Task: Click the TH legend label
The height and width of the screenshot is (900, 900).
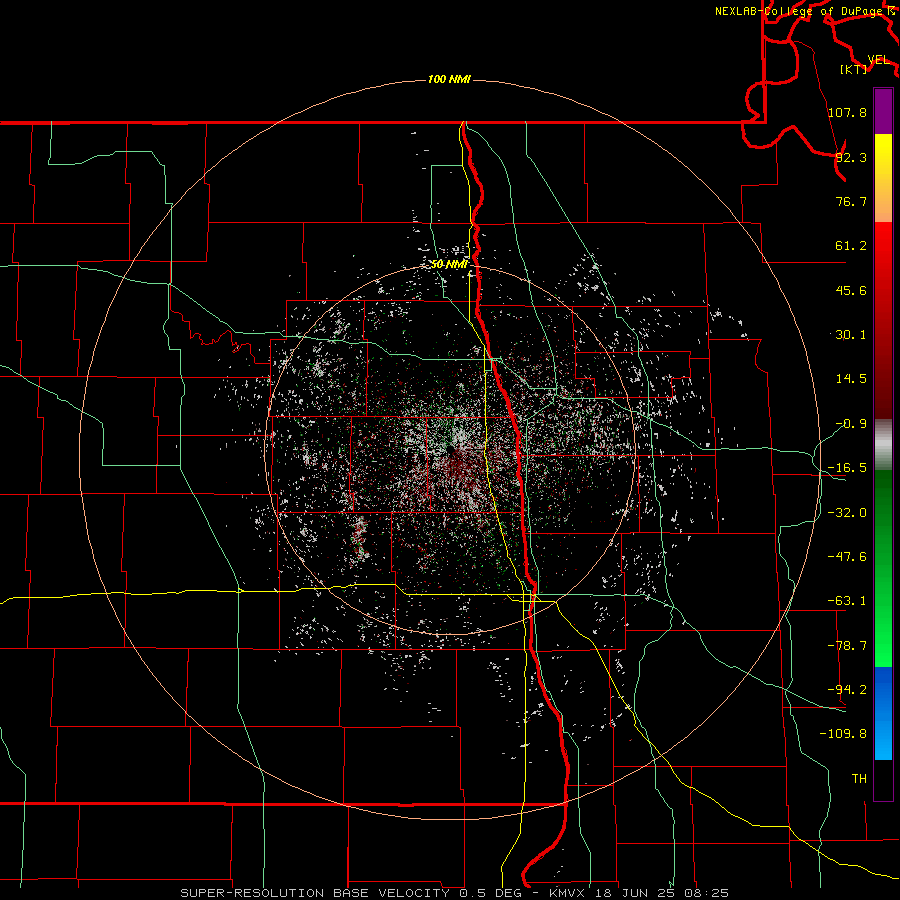Action: point(859,779)
